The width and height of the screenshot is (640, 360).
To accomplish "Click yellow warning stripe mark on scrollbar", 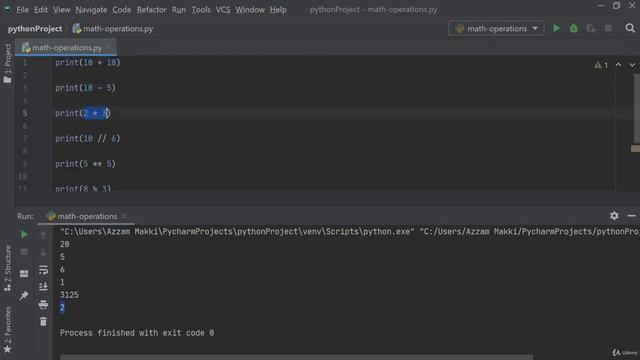I will 635,149.
